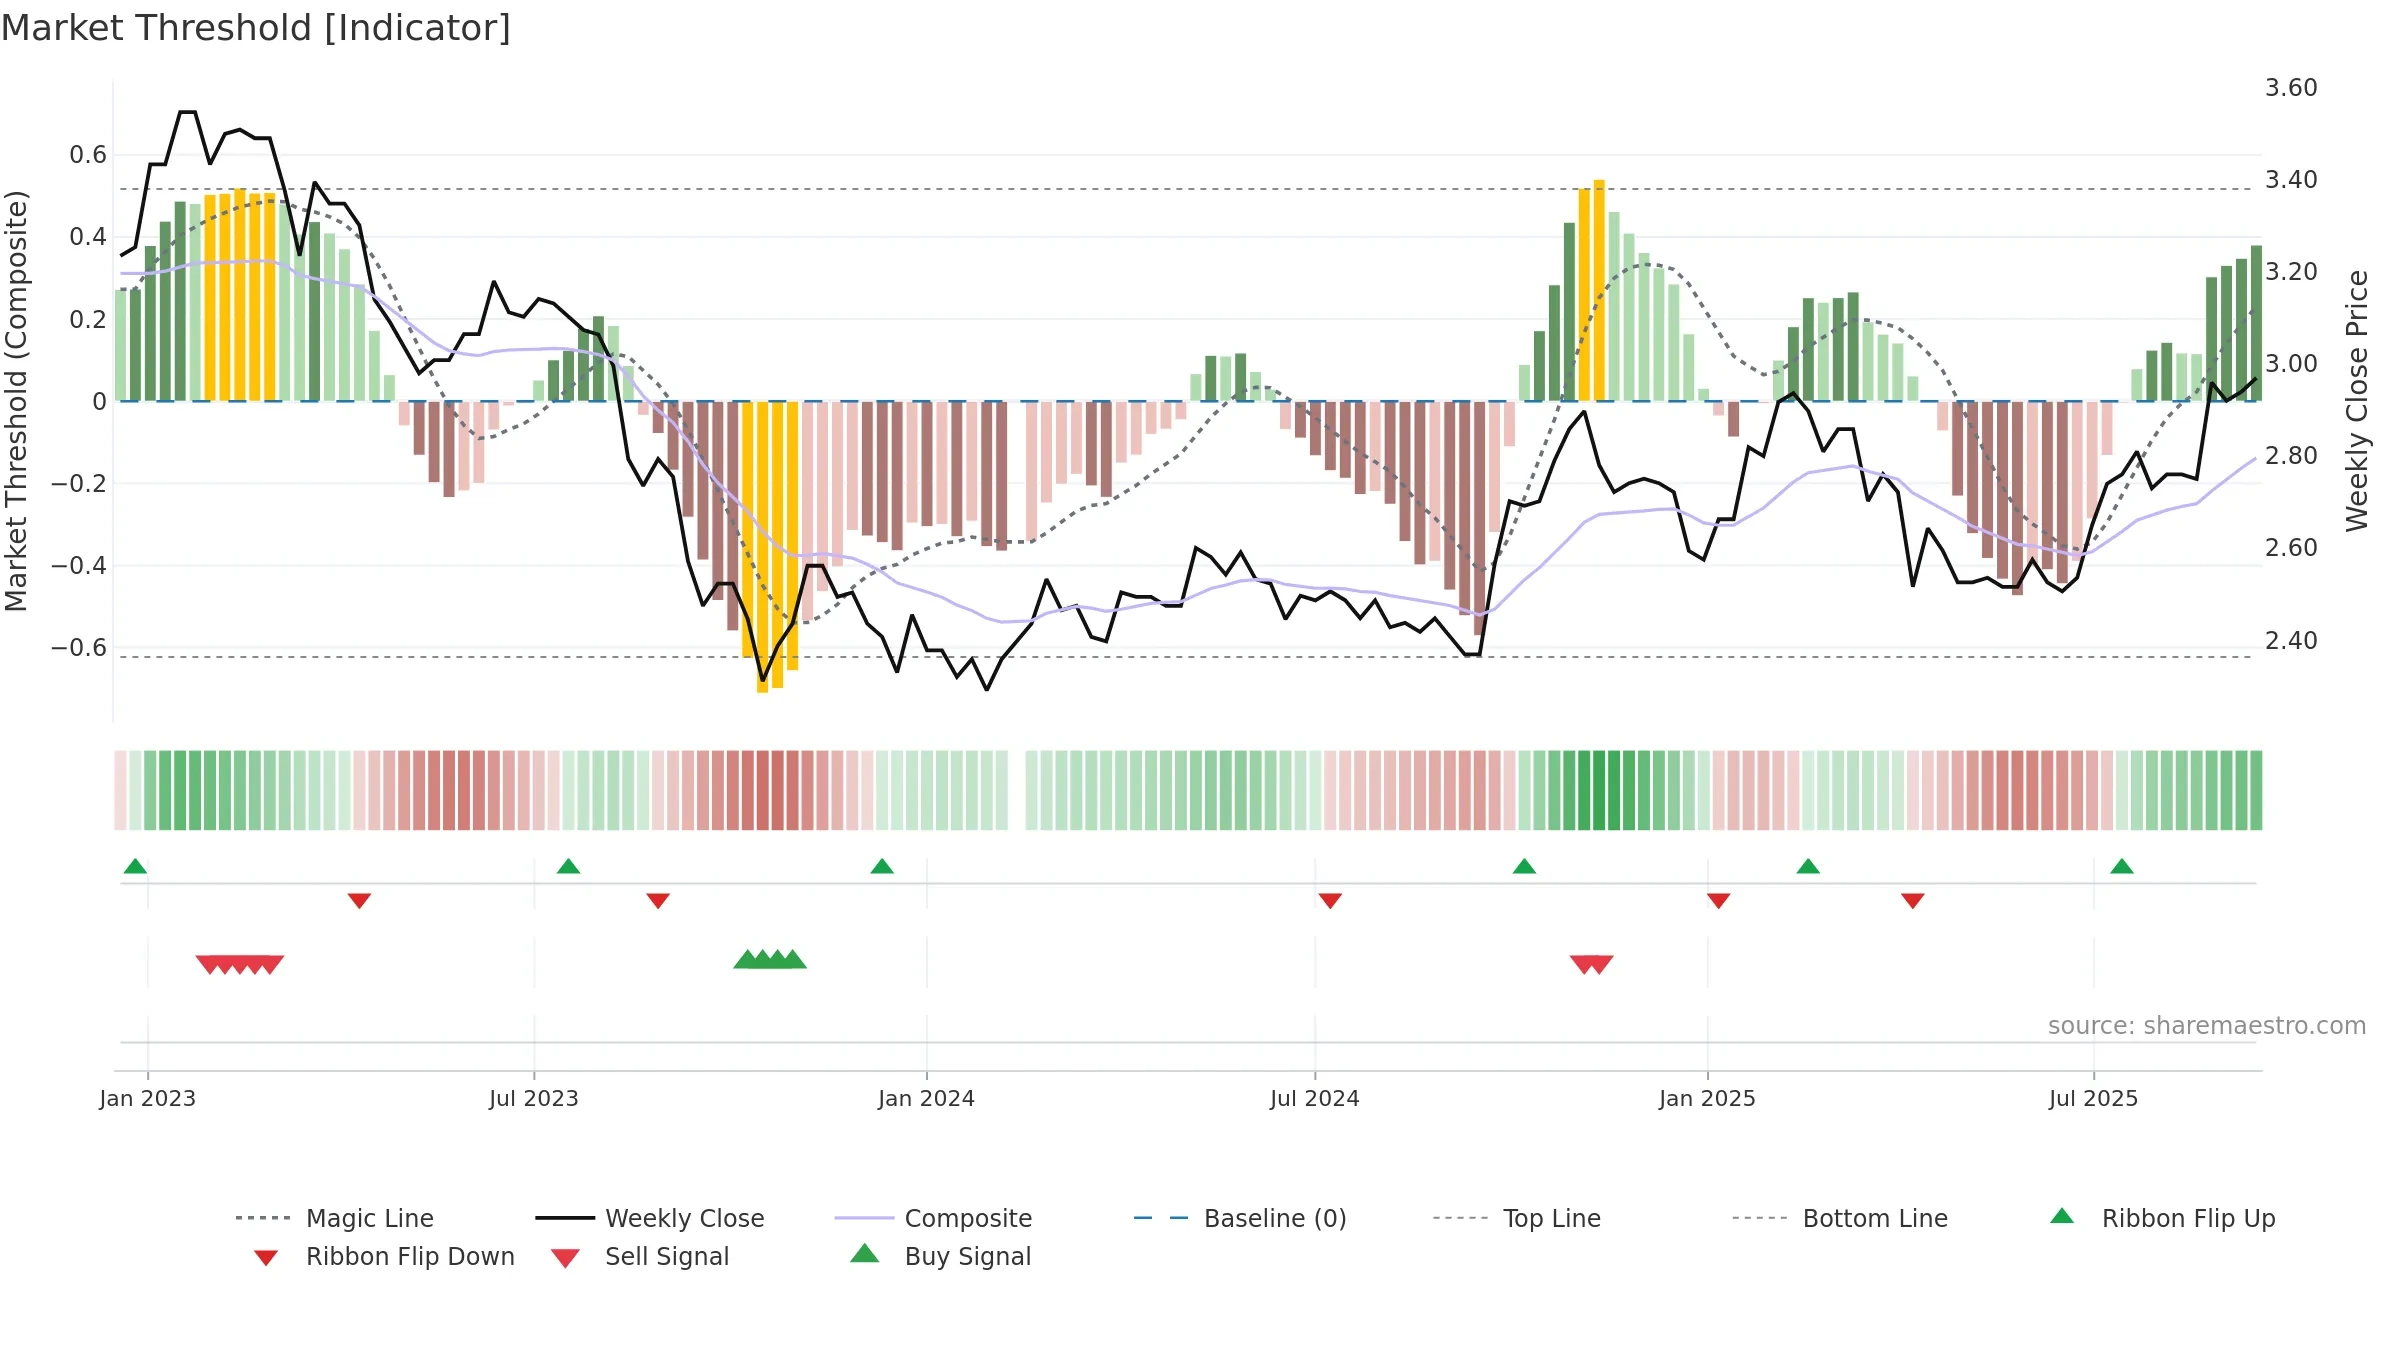Toggle the Top Line legend entry
Screen dimensions: 2400x1350
[1517, 1218]
